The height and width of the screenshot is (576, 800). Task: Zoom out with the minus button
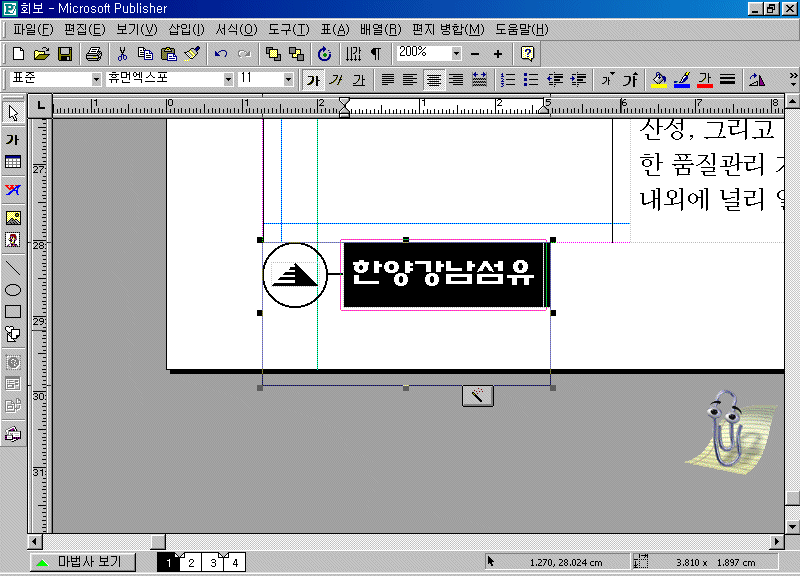[x=475, y=54]
